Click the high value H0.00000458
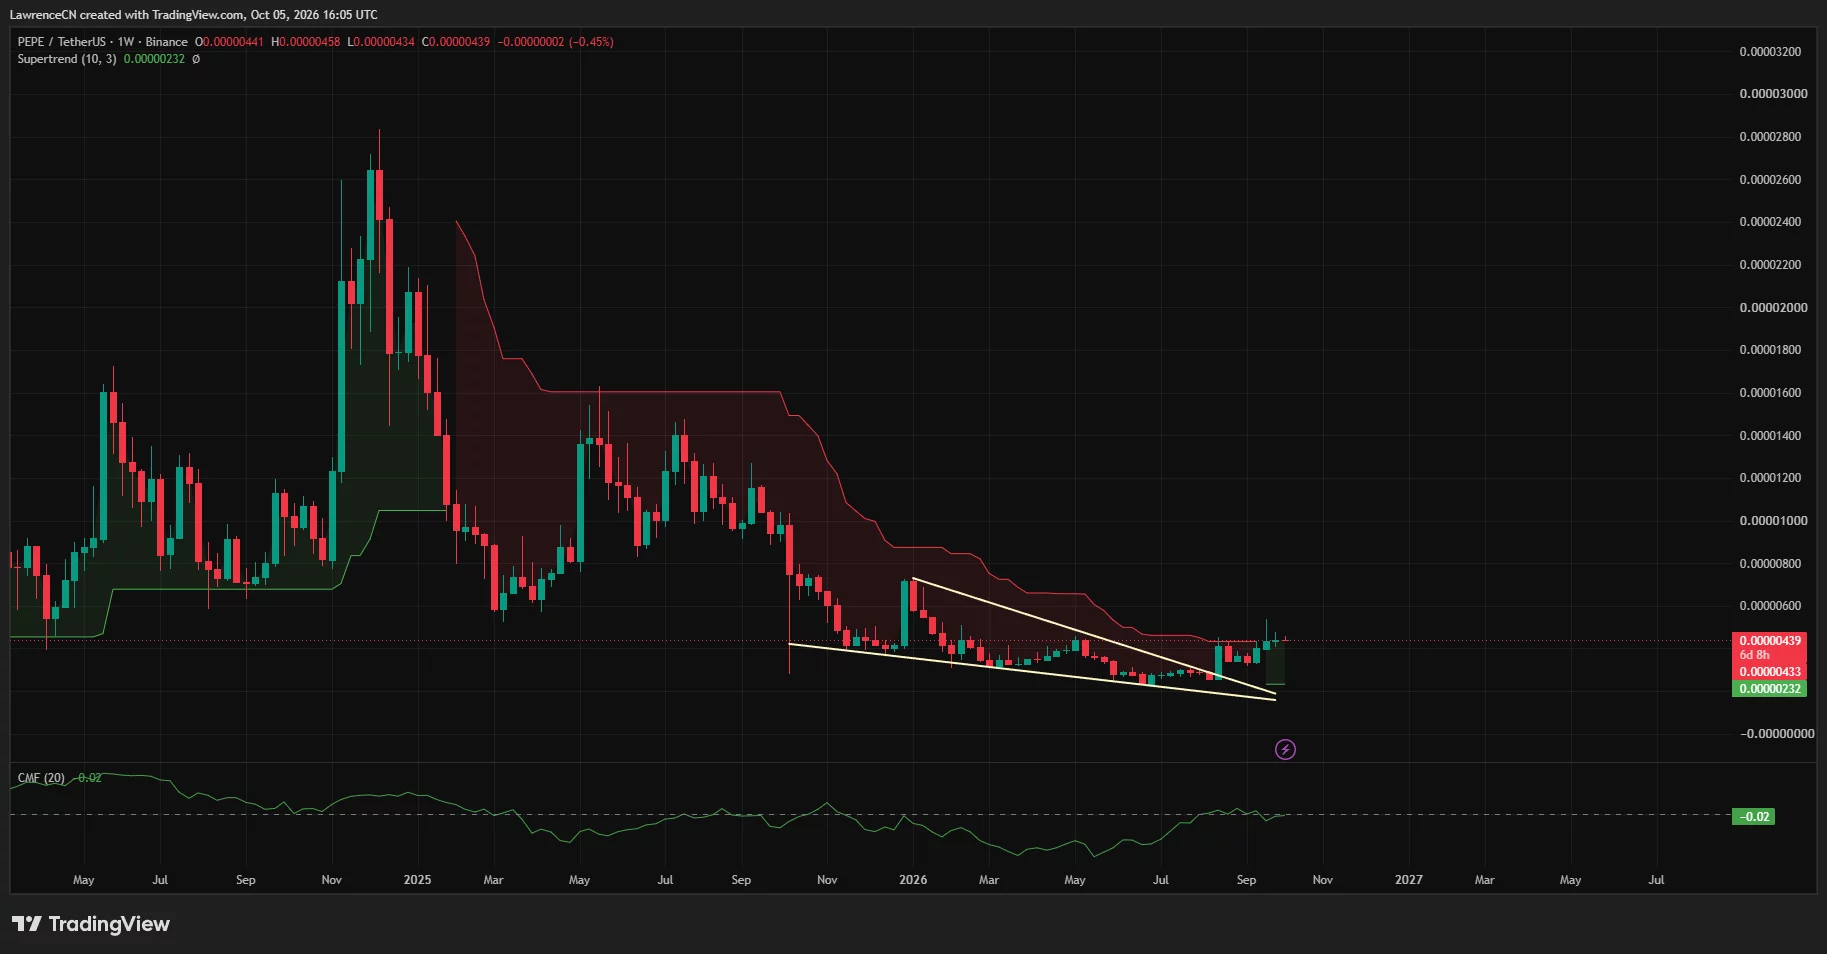 (305, 42)
